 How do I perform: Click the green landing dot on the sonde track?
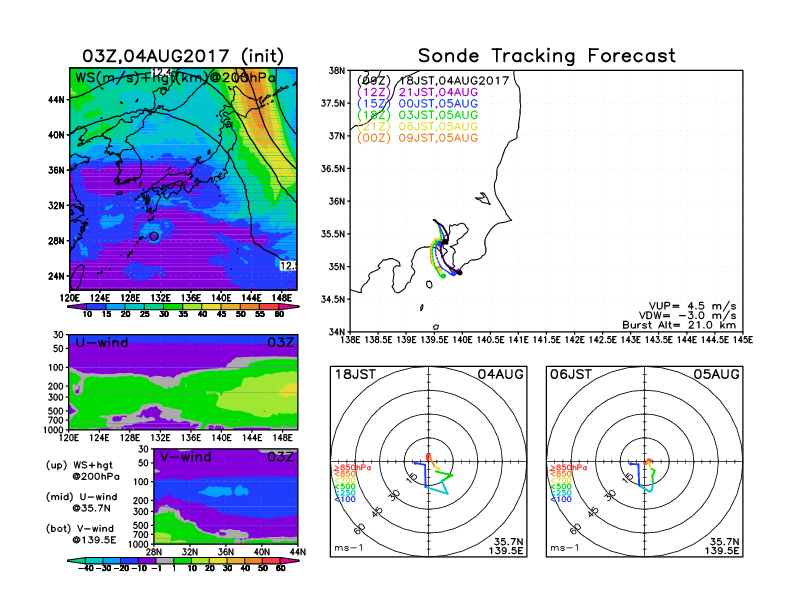(443, 276)
